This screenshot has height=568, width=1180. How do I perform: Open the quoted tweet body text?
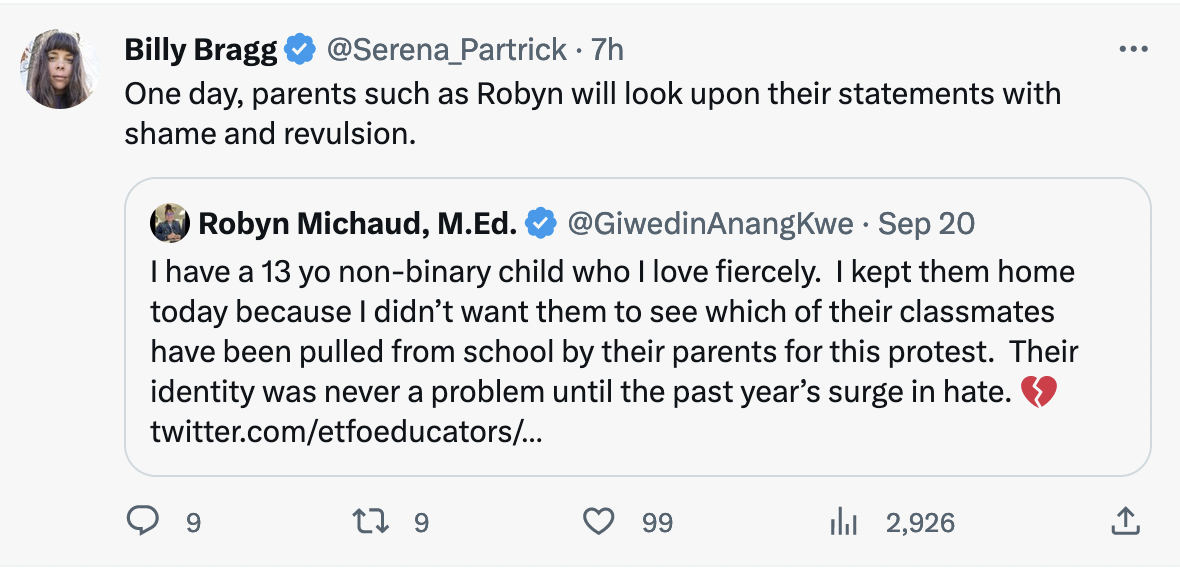point(600,330)
